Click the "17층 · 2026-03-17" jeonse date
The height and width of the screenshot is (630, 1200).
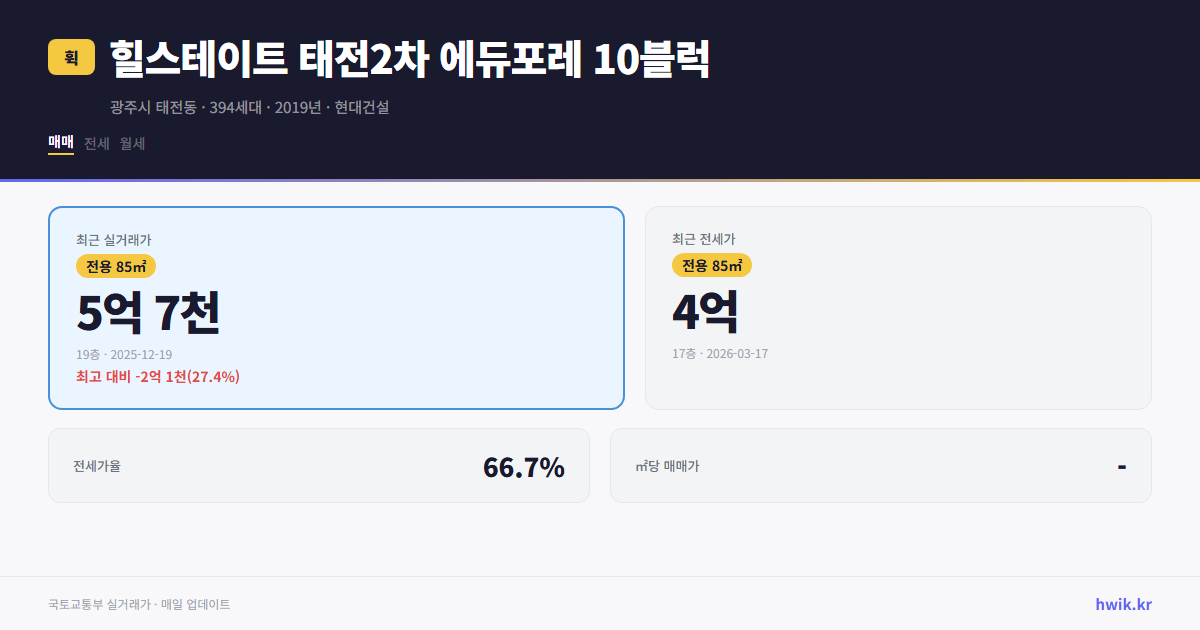click(718, 353)
